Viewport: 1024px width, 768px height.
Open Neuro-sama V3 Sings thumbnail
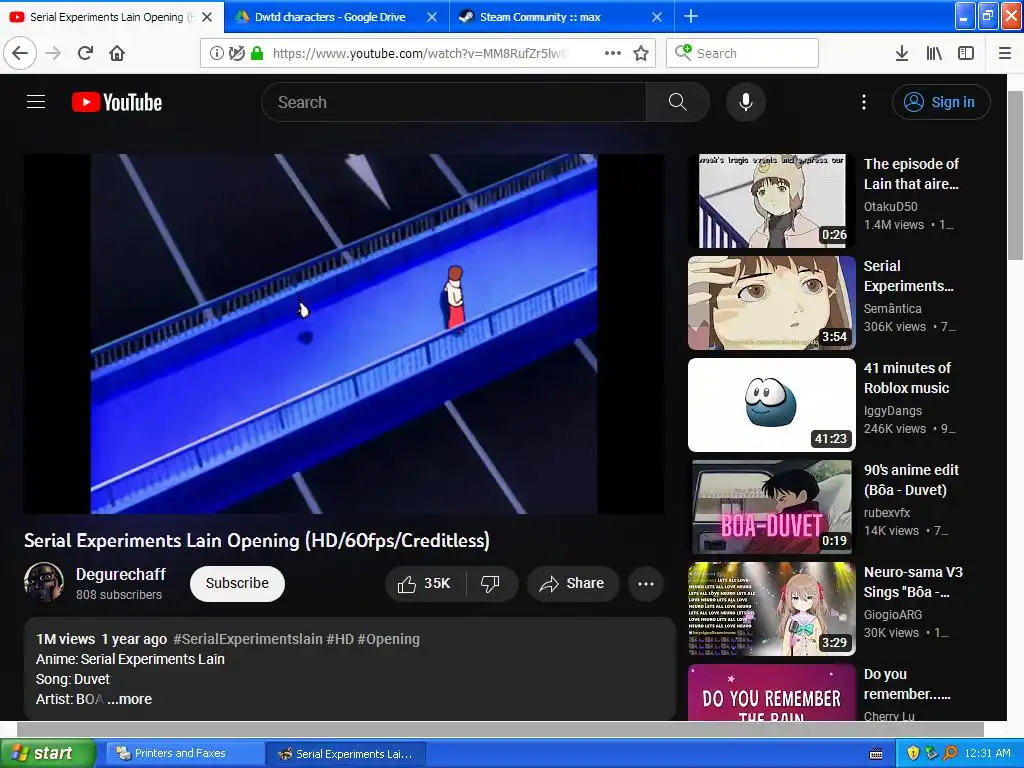pos(771,609)
